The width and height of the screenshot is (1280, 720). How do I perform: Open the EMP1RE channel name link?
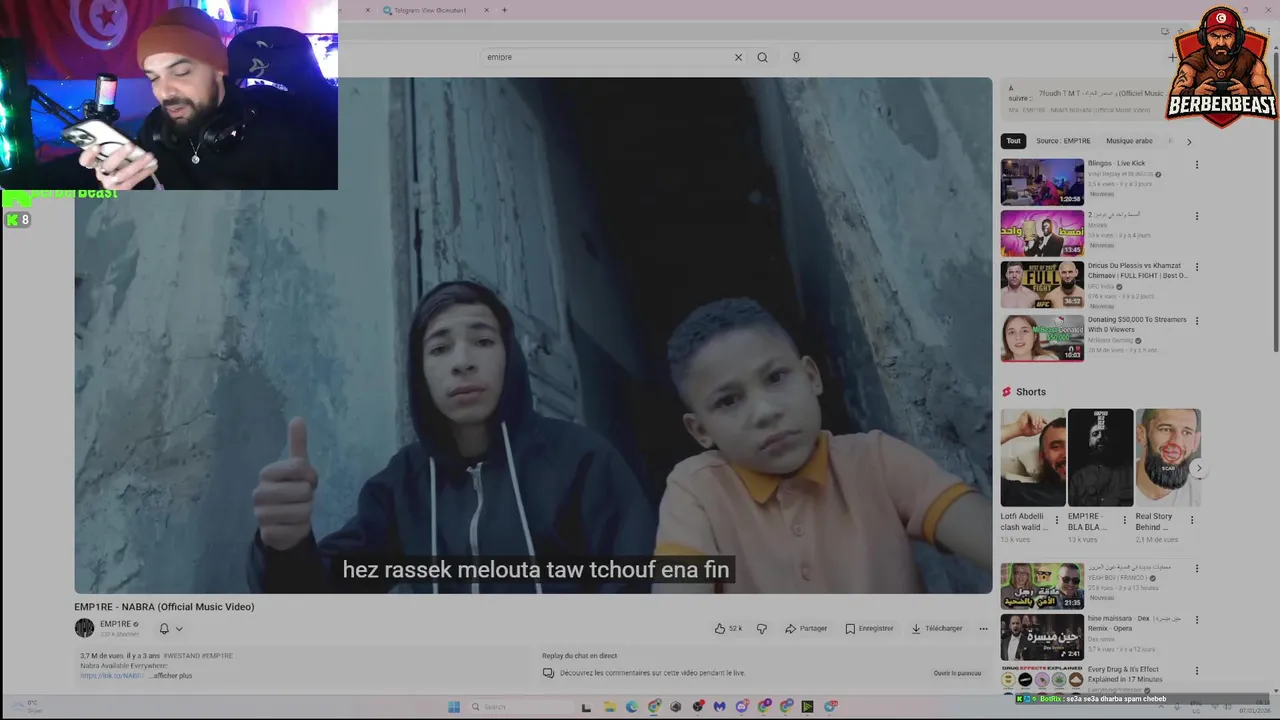(x=115, y=624)
